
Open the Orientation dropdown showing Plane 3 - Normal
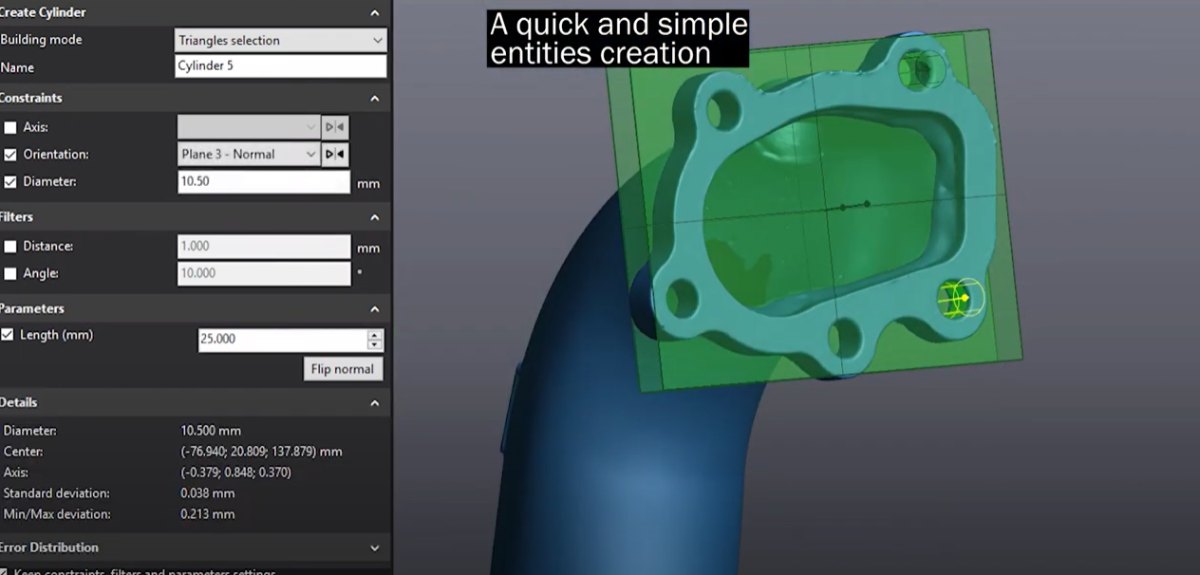(x=248, y=154)
